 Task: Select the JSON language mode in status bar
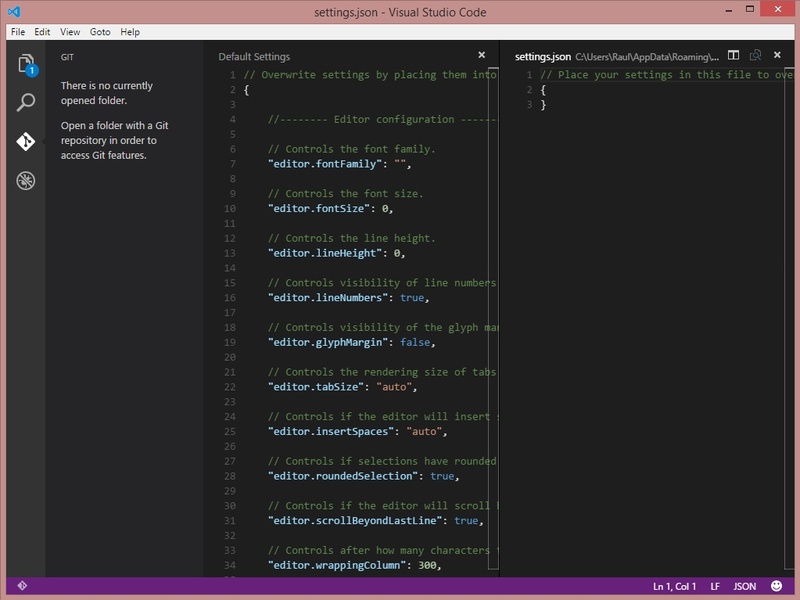(745, 586)
